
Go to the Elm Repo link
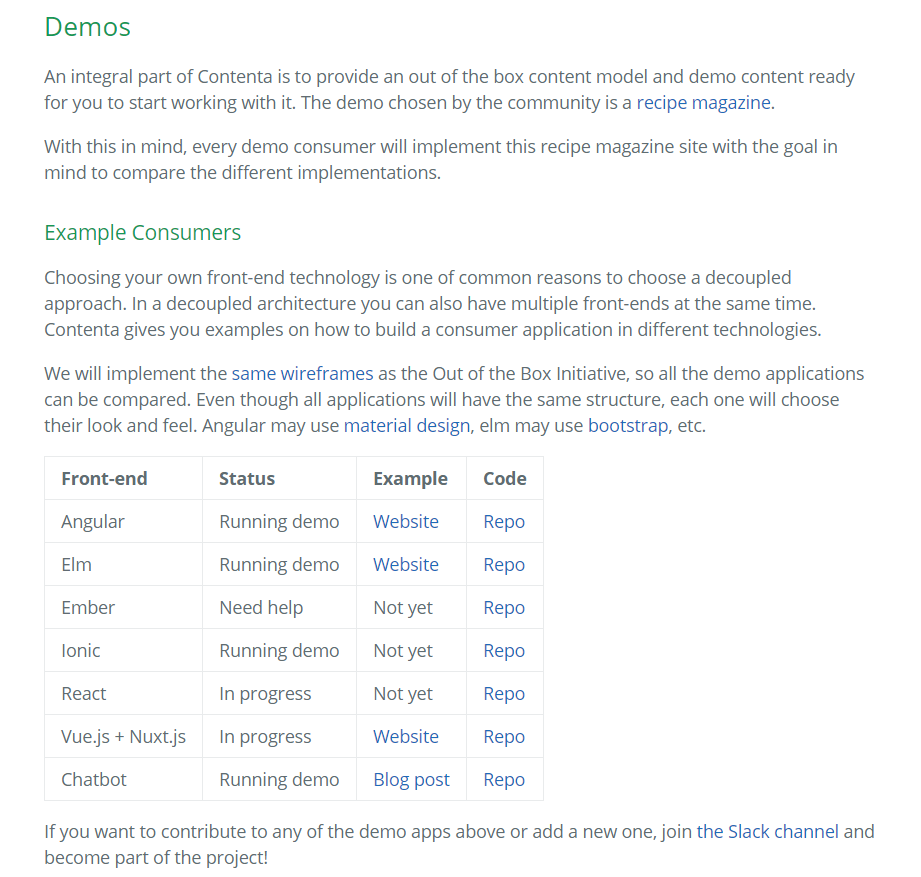coord(504,564)
